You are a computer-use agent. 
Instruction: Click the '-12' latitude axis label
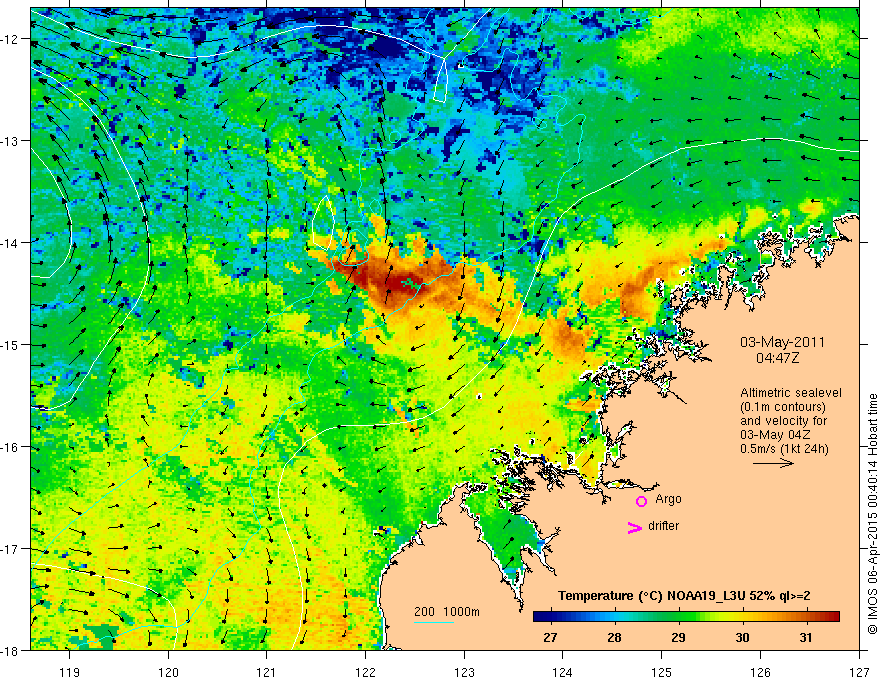point(10,39)
